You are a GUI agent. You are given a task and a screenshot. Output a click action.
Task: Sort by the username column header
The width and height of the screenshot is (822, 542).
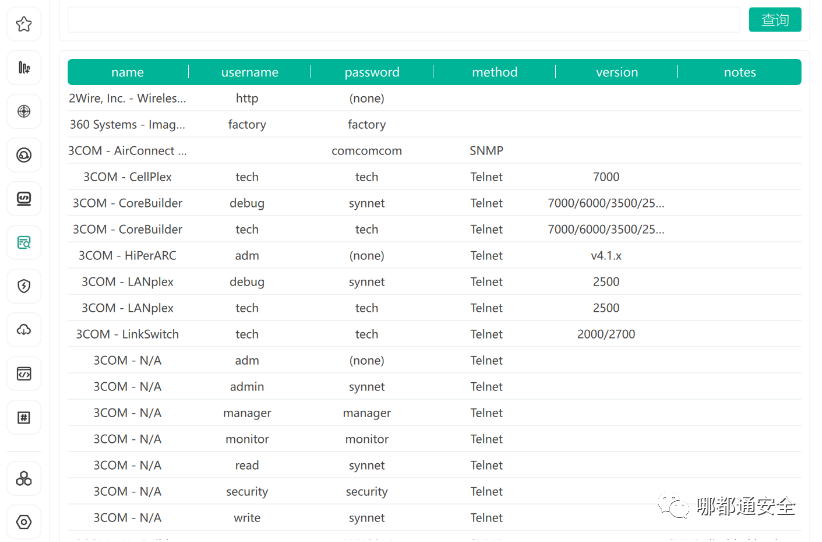point(250,72)
